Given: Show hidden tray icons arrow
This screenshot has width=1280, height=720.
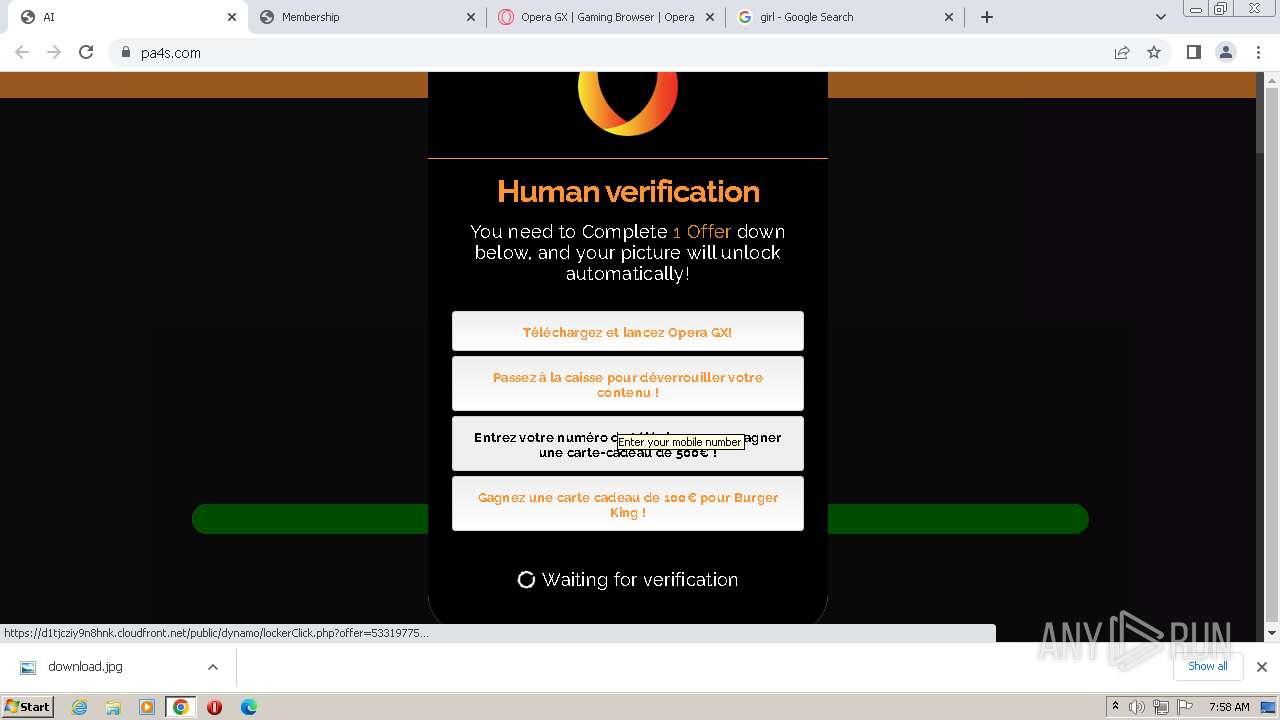Looking at the screenshot, I should click(1115, 707).
